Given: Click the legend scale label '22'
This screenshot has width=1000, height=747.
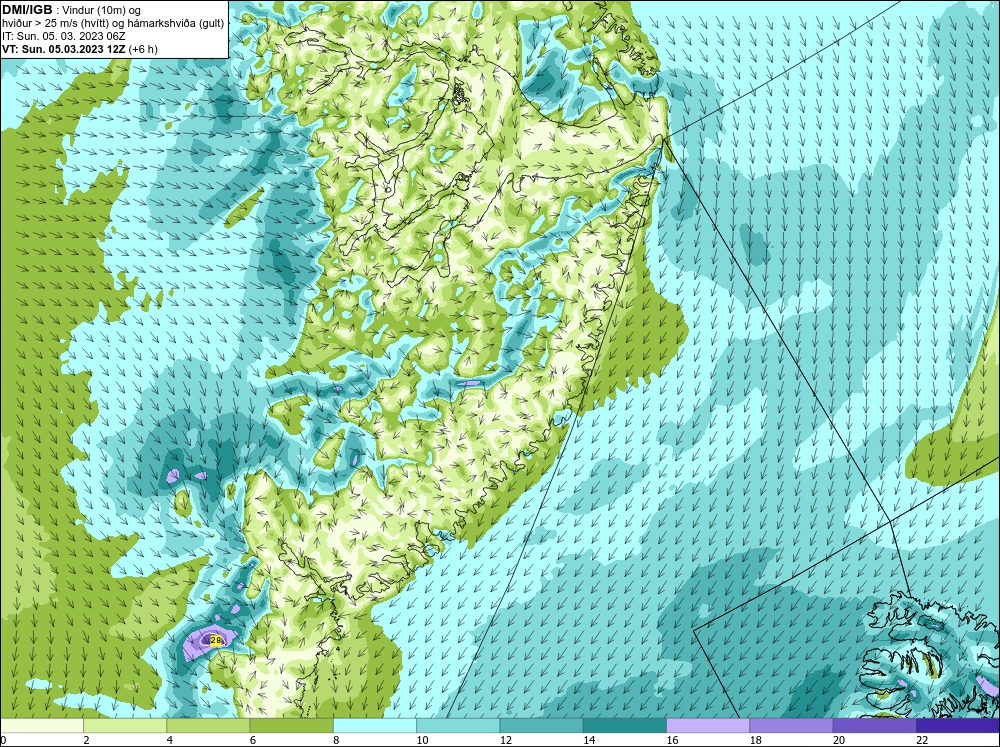Looking at the screenshot, I should click(x=922, y=739).
